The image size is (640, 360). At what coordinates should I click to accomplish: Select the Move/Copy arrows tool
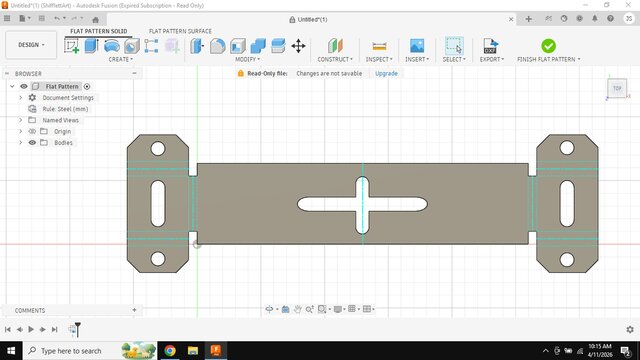[298, 46]
